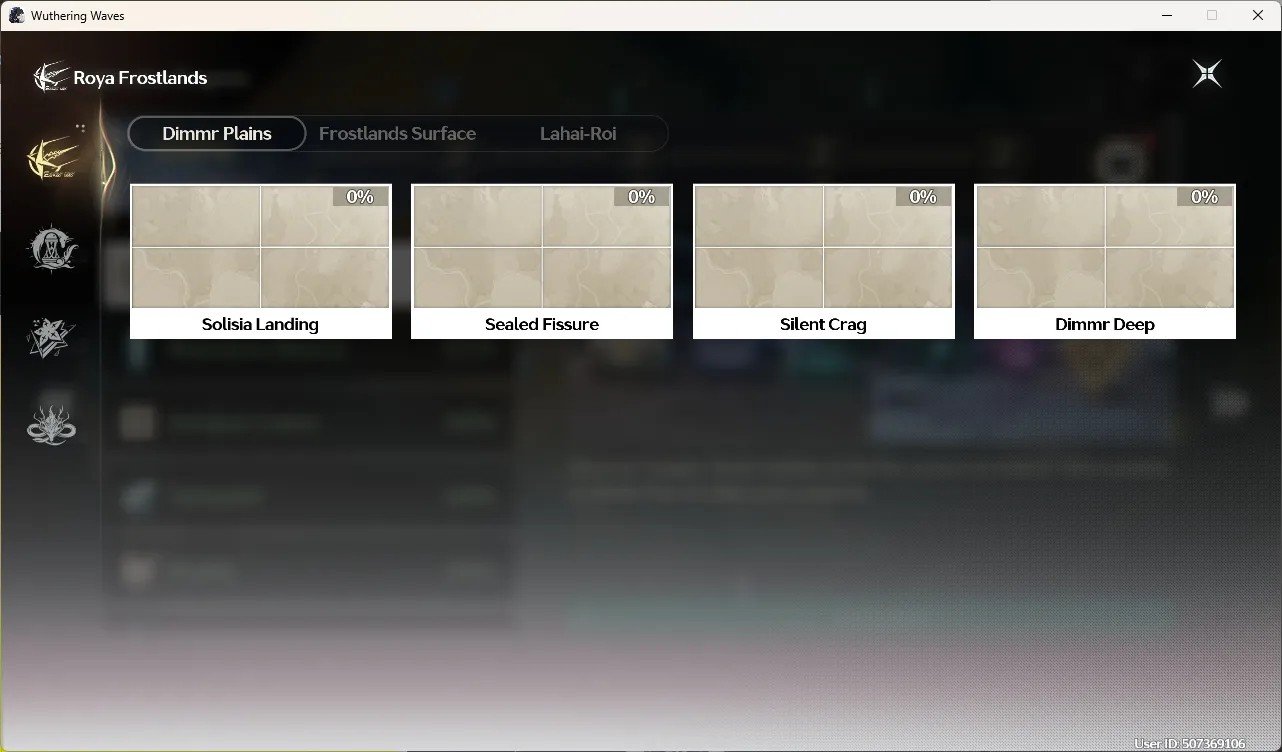The image size is (1282, 752).
Task: Open the Dimmr Deep map thumbnail
Action: coord(1105,246)
